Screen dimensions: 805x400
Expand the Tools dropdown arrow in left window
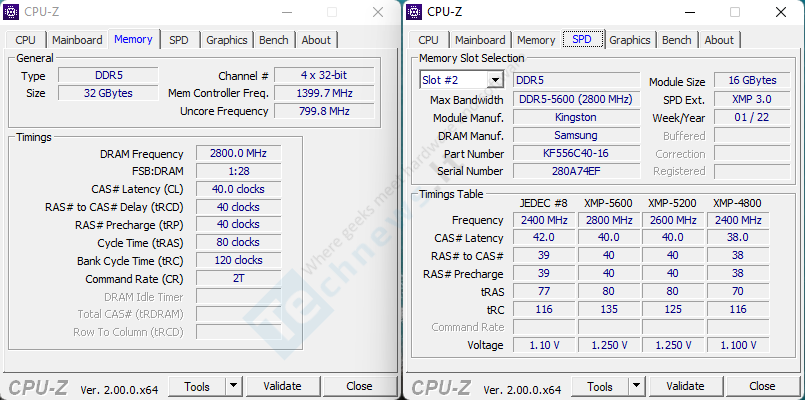point(234,386)
